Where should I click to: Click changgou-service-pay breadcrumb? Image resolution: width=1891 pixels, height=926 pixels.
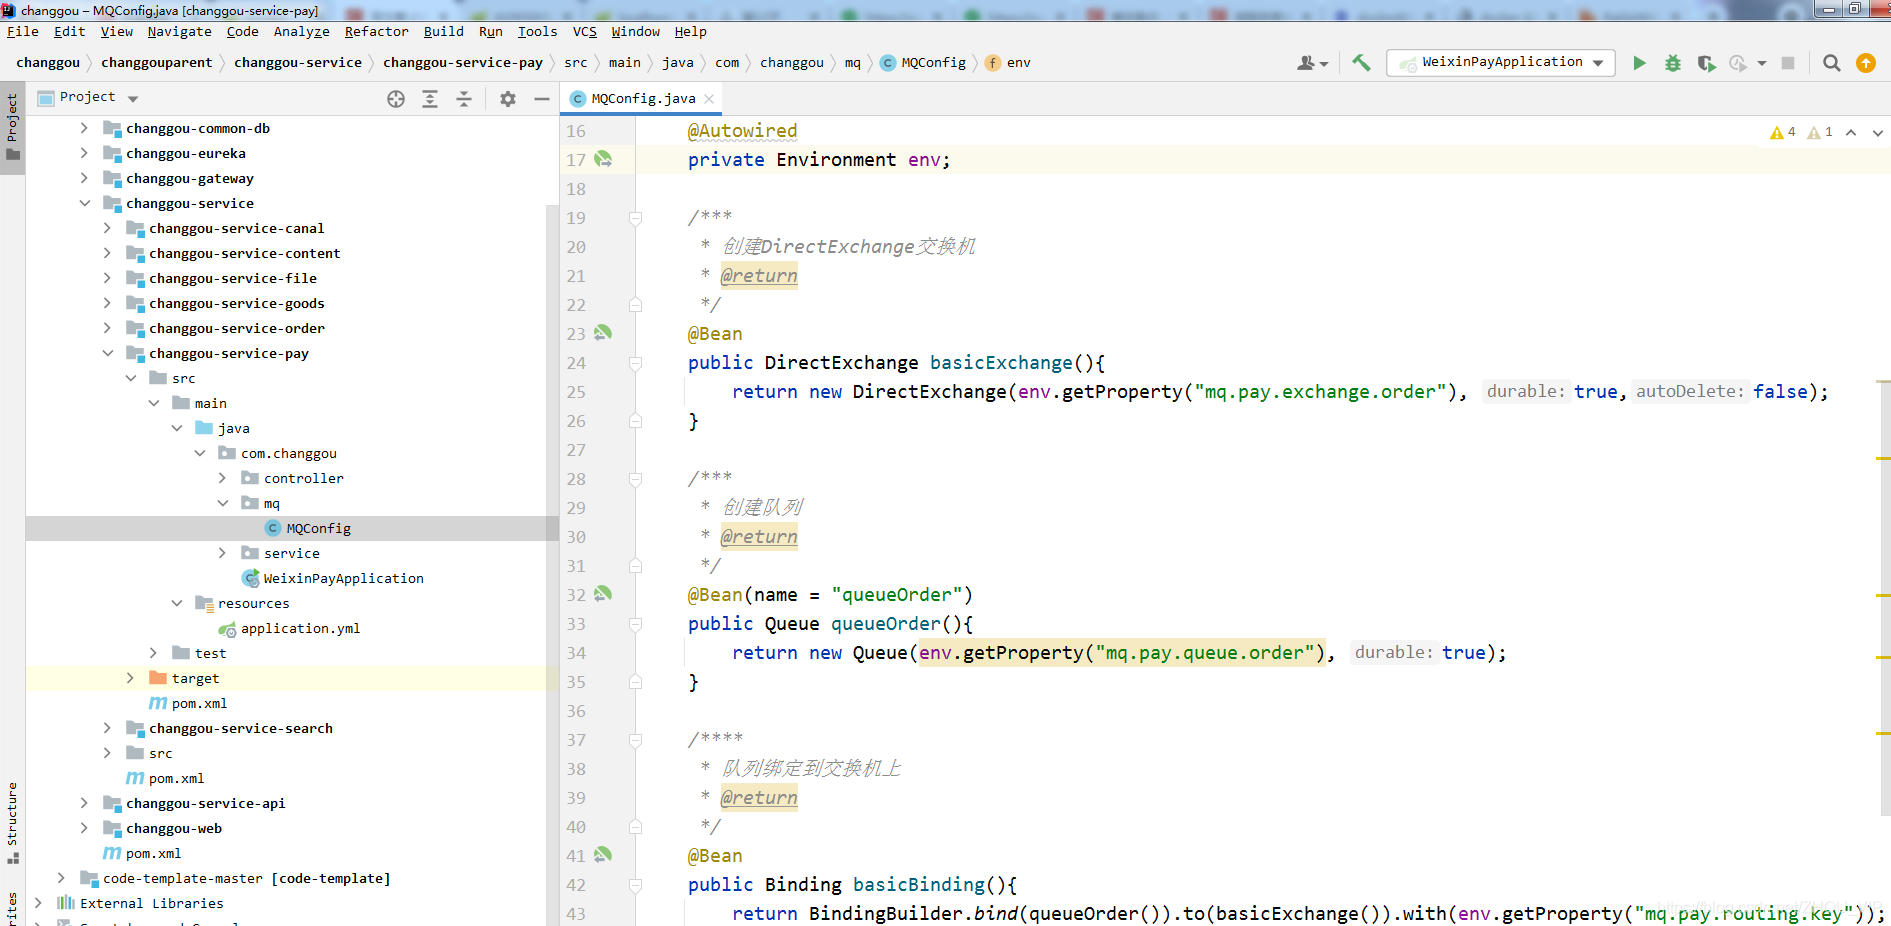click(463, 62)
